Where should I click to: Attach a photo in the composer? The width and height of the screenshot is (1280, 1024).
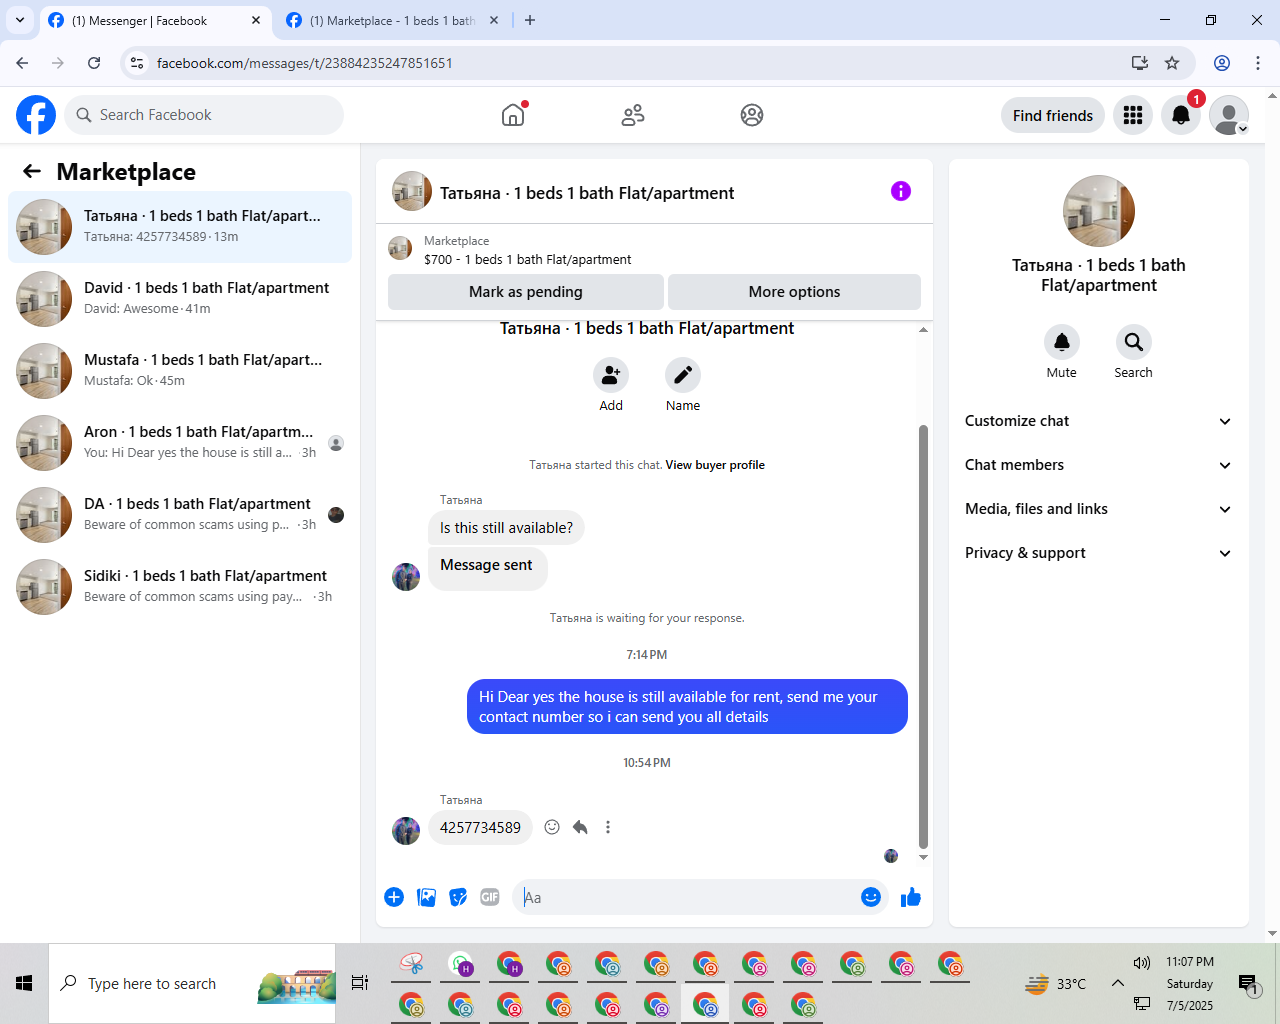pos(426,897)
